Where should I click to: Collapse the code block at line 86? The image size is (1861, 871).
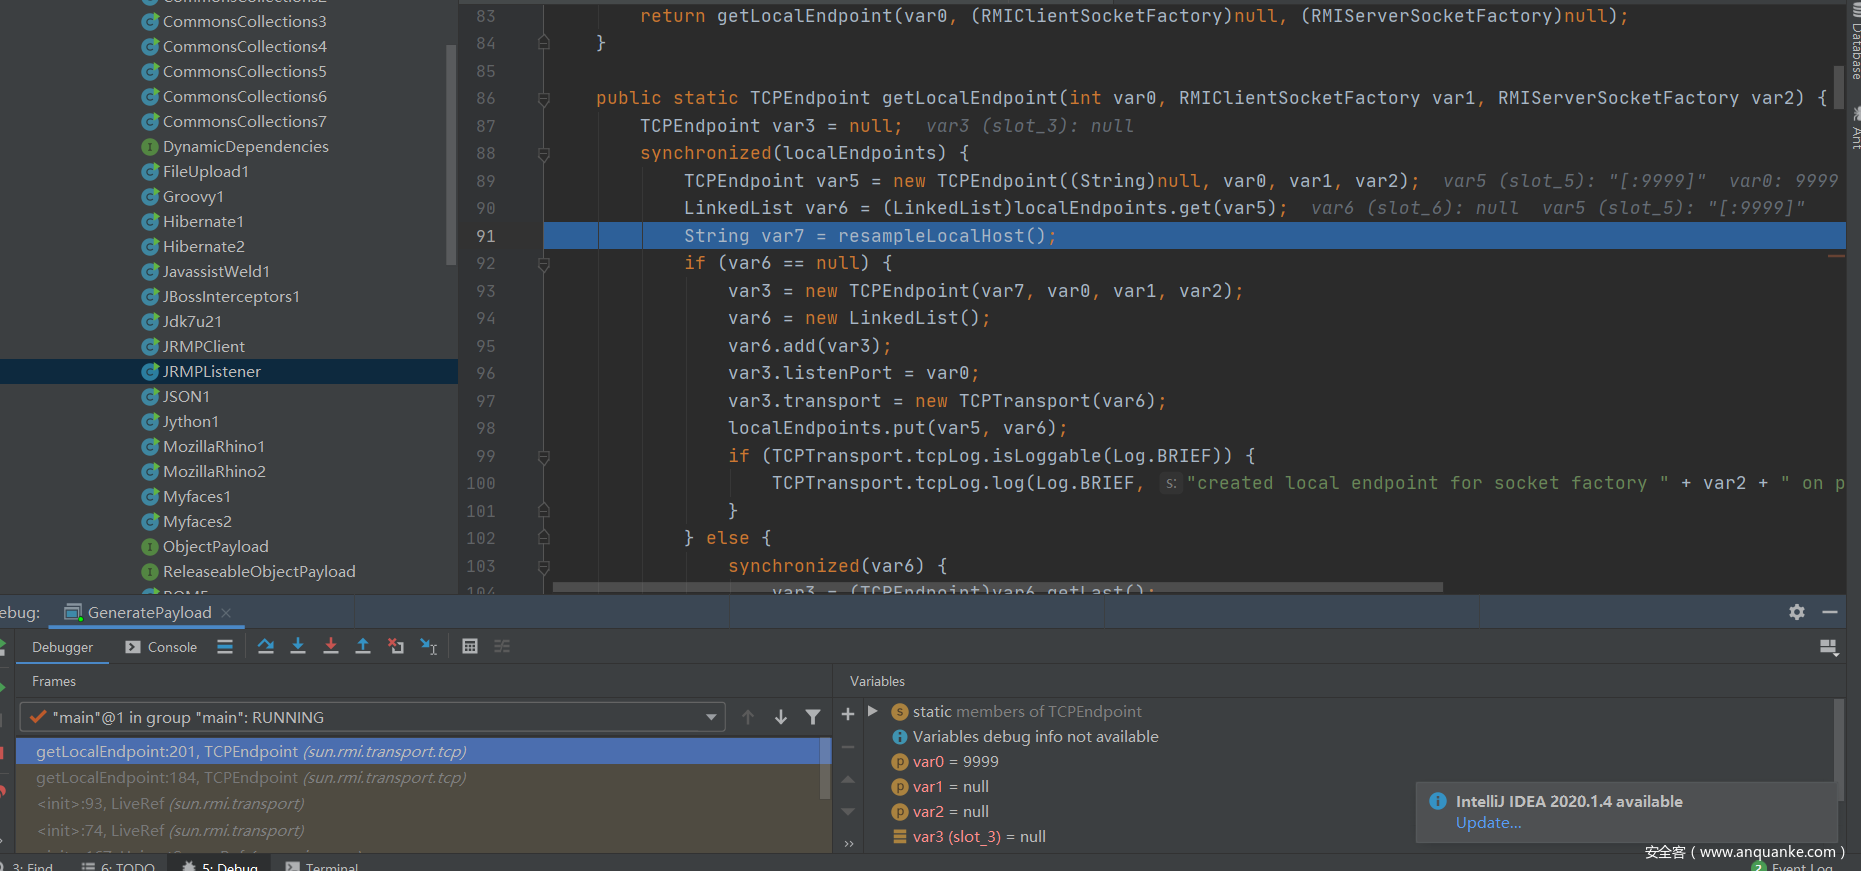(x=544, y=99)
